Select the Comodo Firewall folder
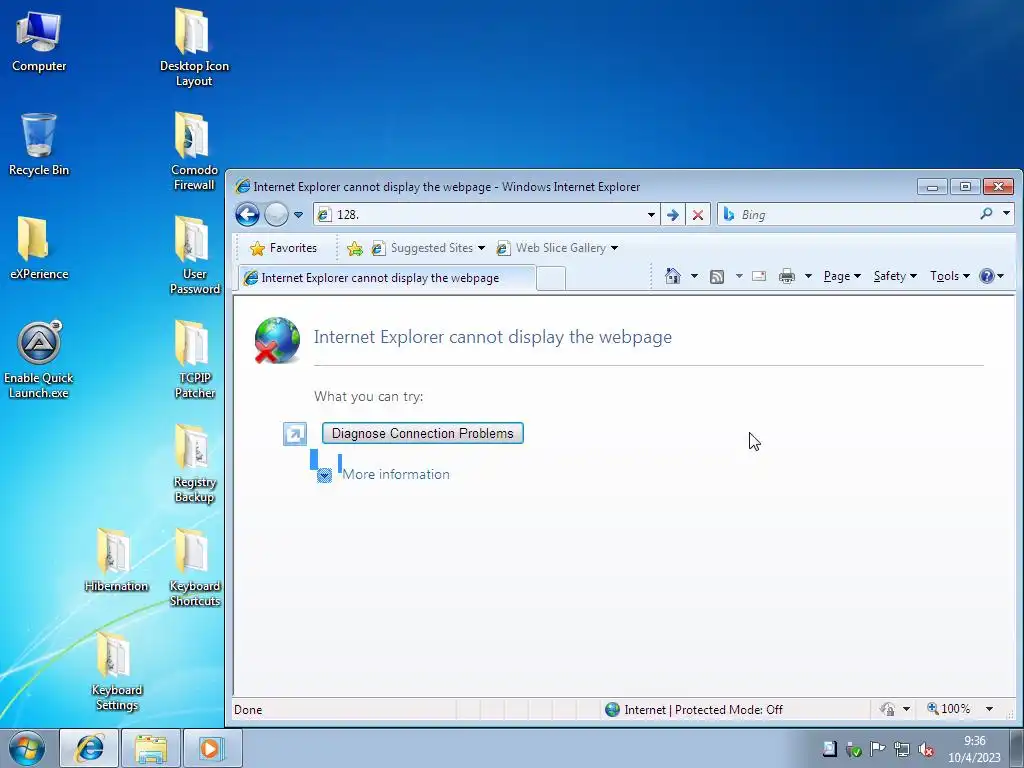 coord(194,152)
